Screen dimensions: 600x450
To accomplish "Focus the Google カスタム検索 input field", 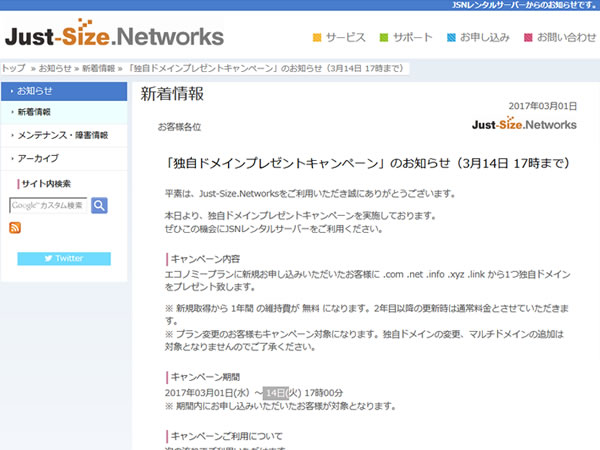I will tap(48, 205).
